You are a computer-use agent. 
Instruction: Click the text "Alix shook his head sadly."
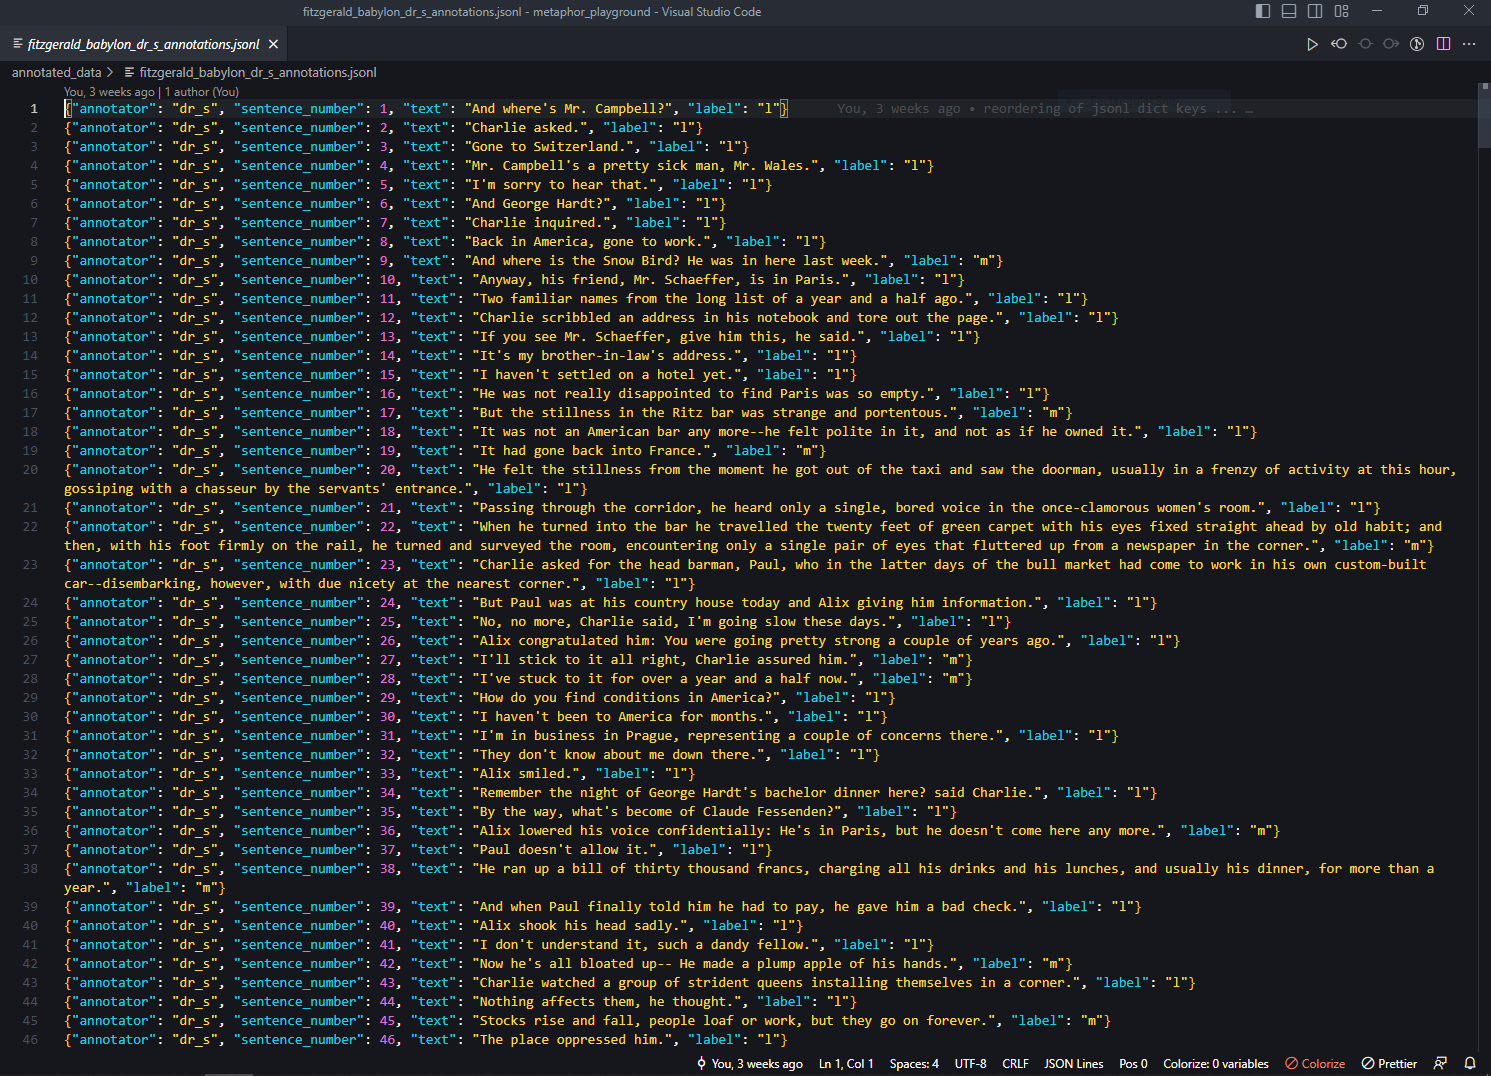580,926
